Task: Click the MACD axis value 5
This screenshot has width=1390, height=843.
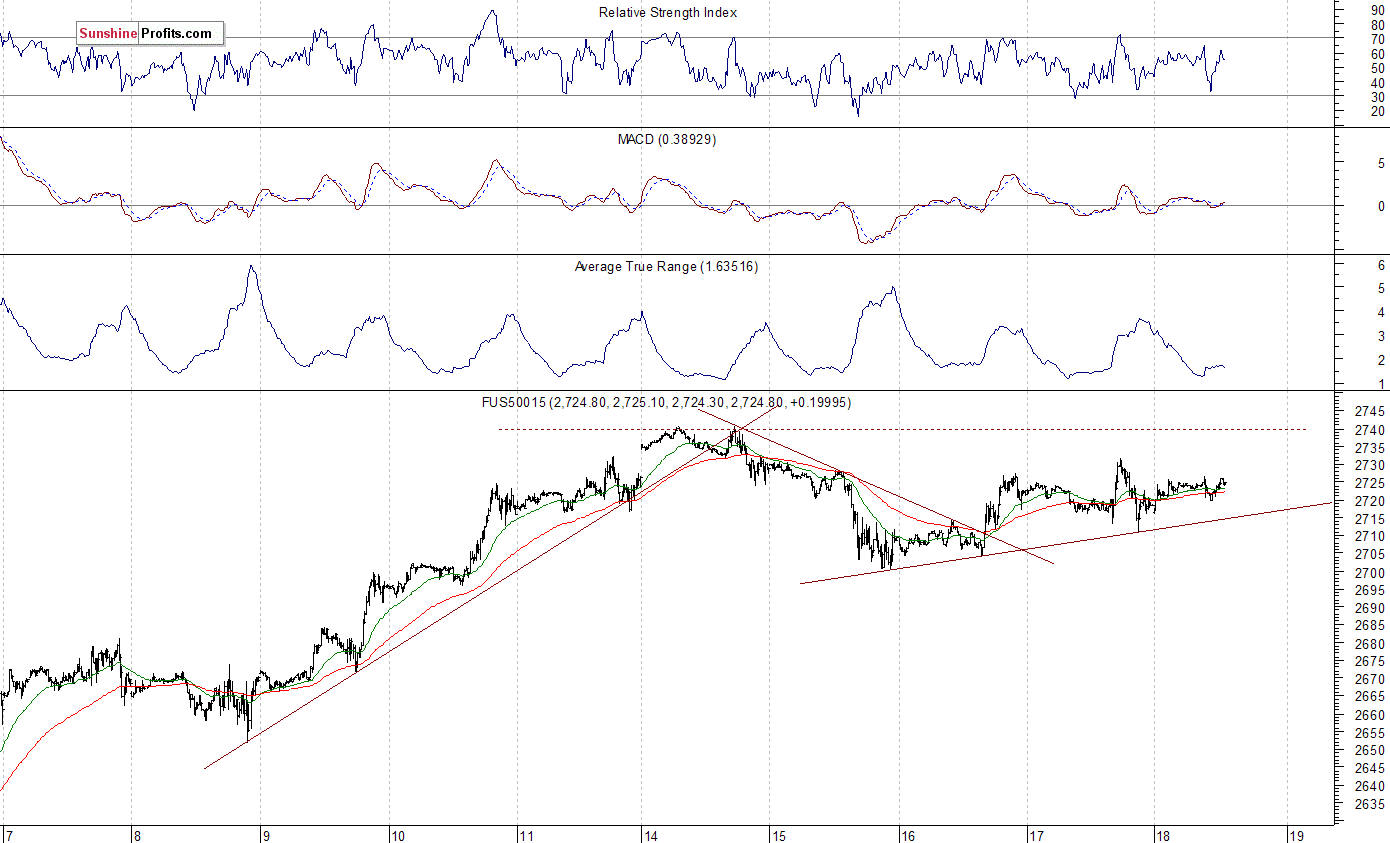Action: [1381, 163]
